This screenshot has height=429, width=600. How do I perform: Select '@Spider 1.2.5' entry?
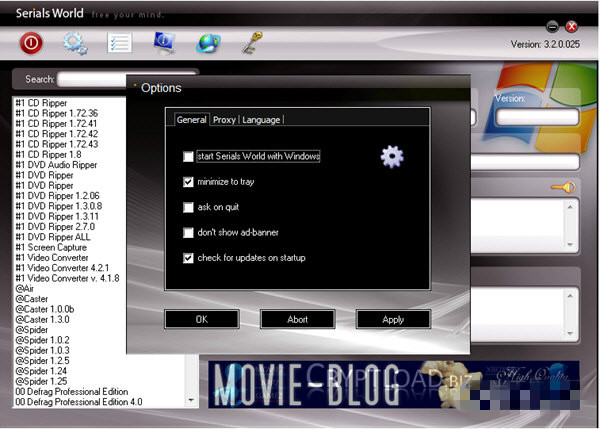pos(42,361)
